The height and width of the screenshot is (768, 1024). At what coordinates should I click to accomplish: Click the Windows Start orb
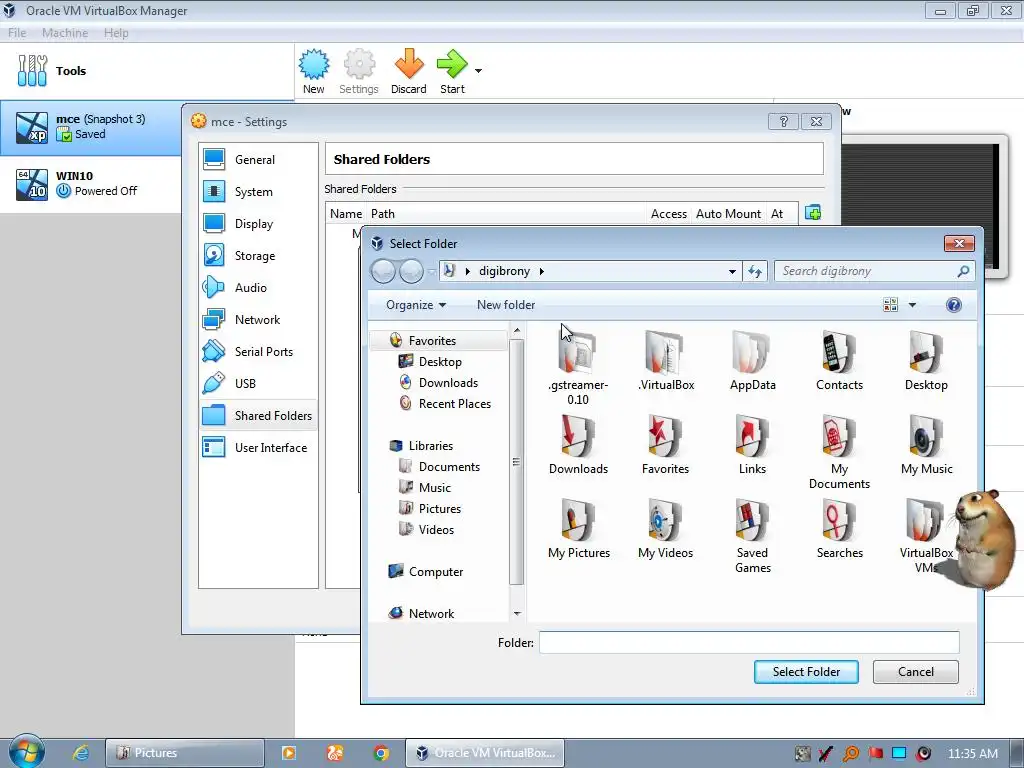tap(27, 751)
